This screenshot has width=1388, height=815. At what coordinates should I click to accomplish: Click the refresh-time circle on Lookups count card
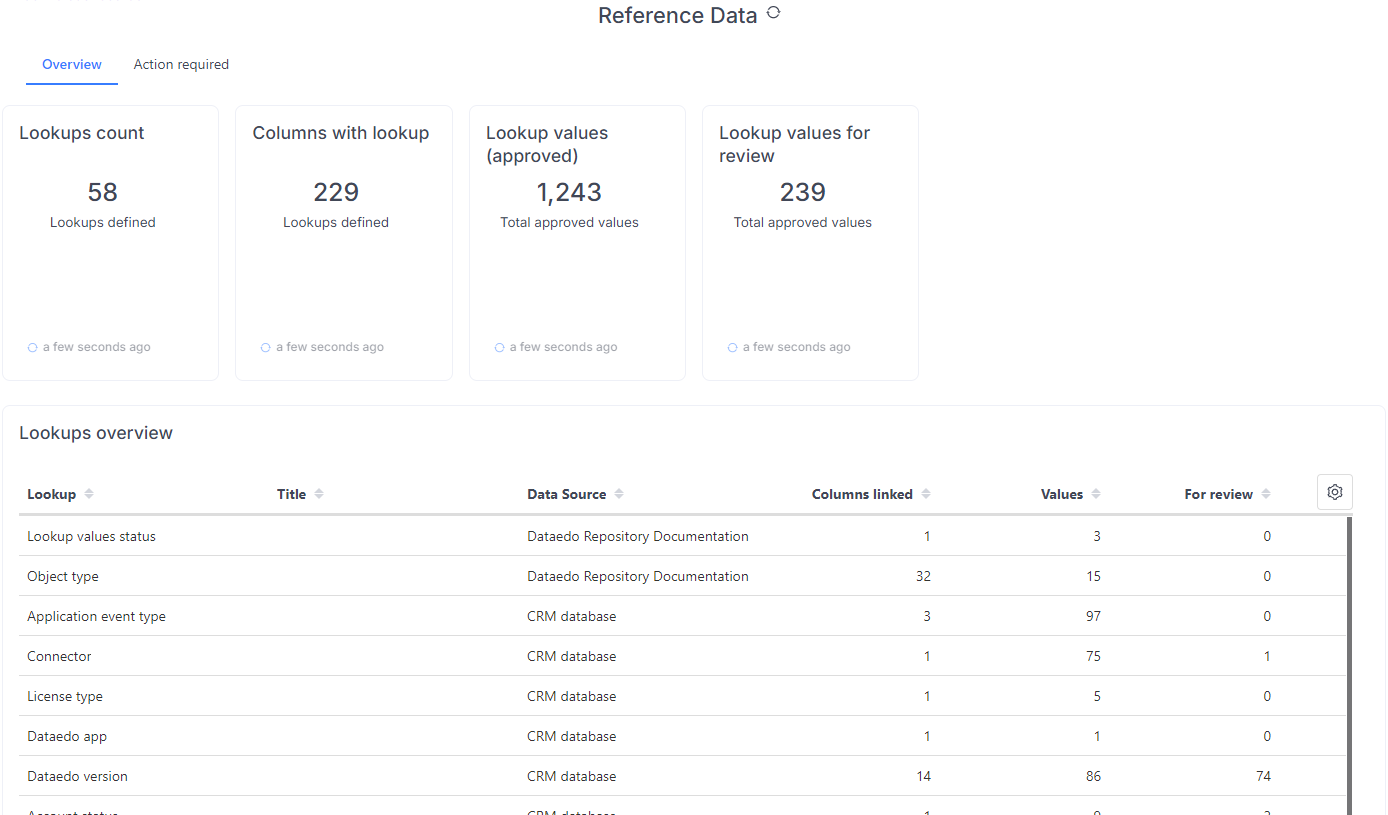tap(33, 347)
